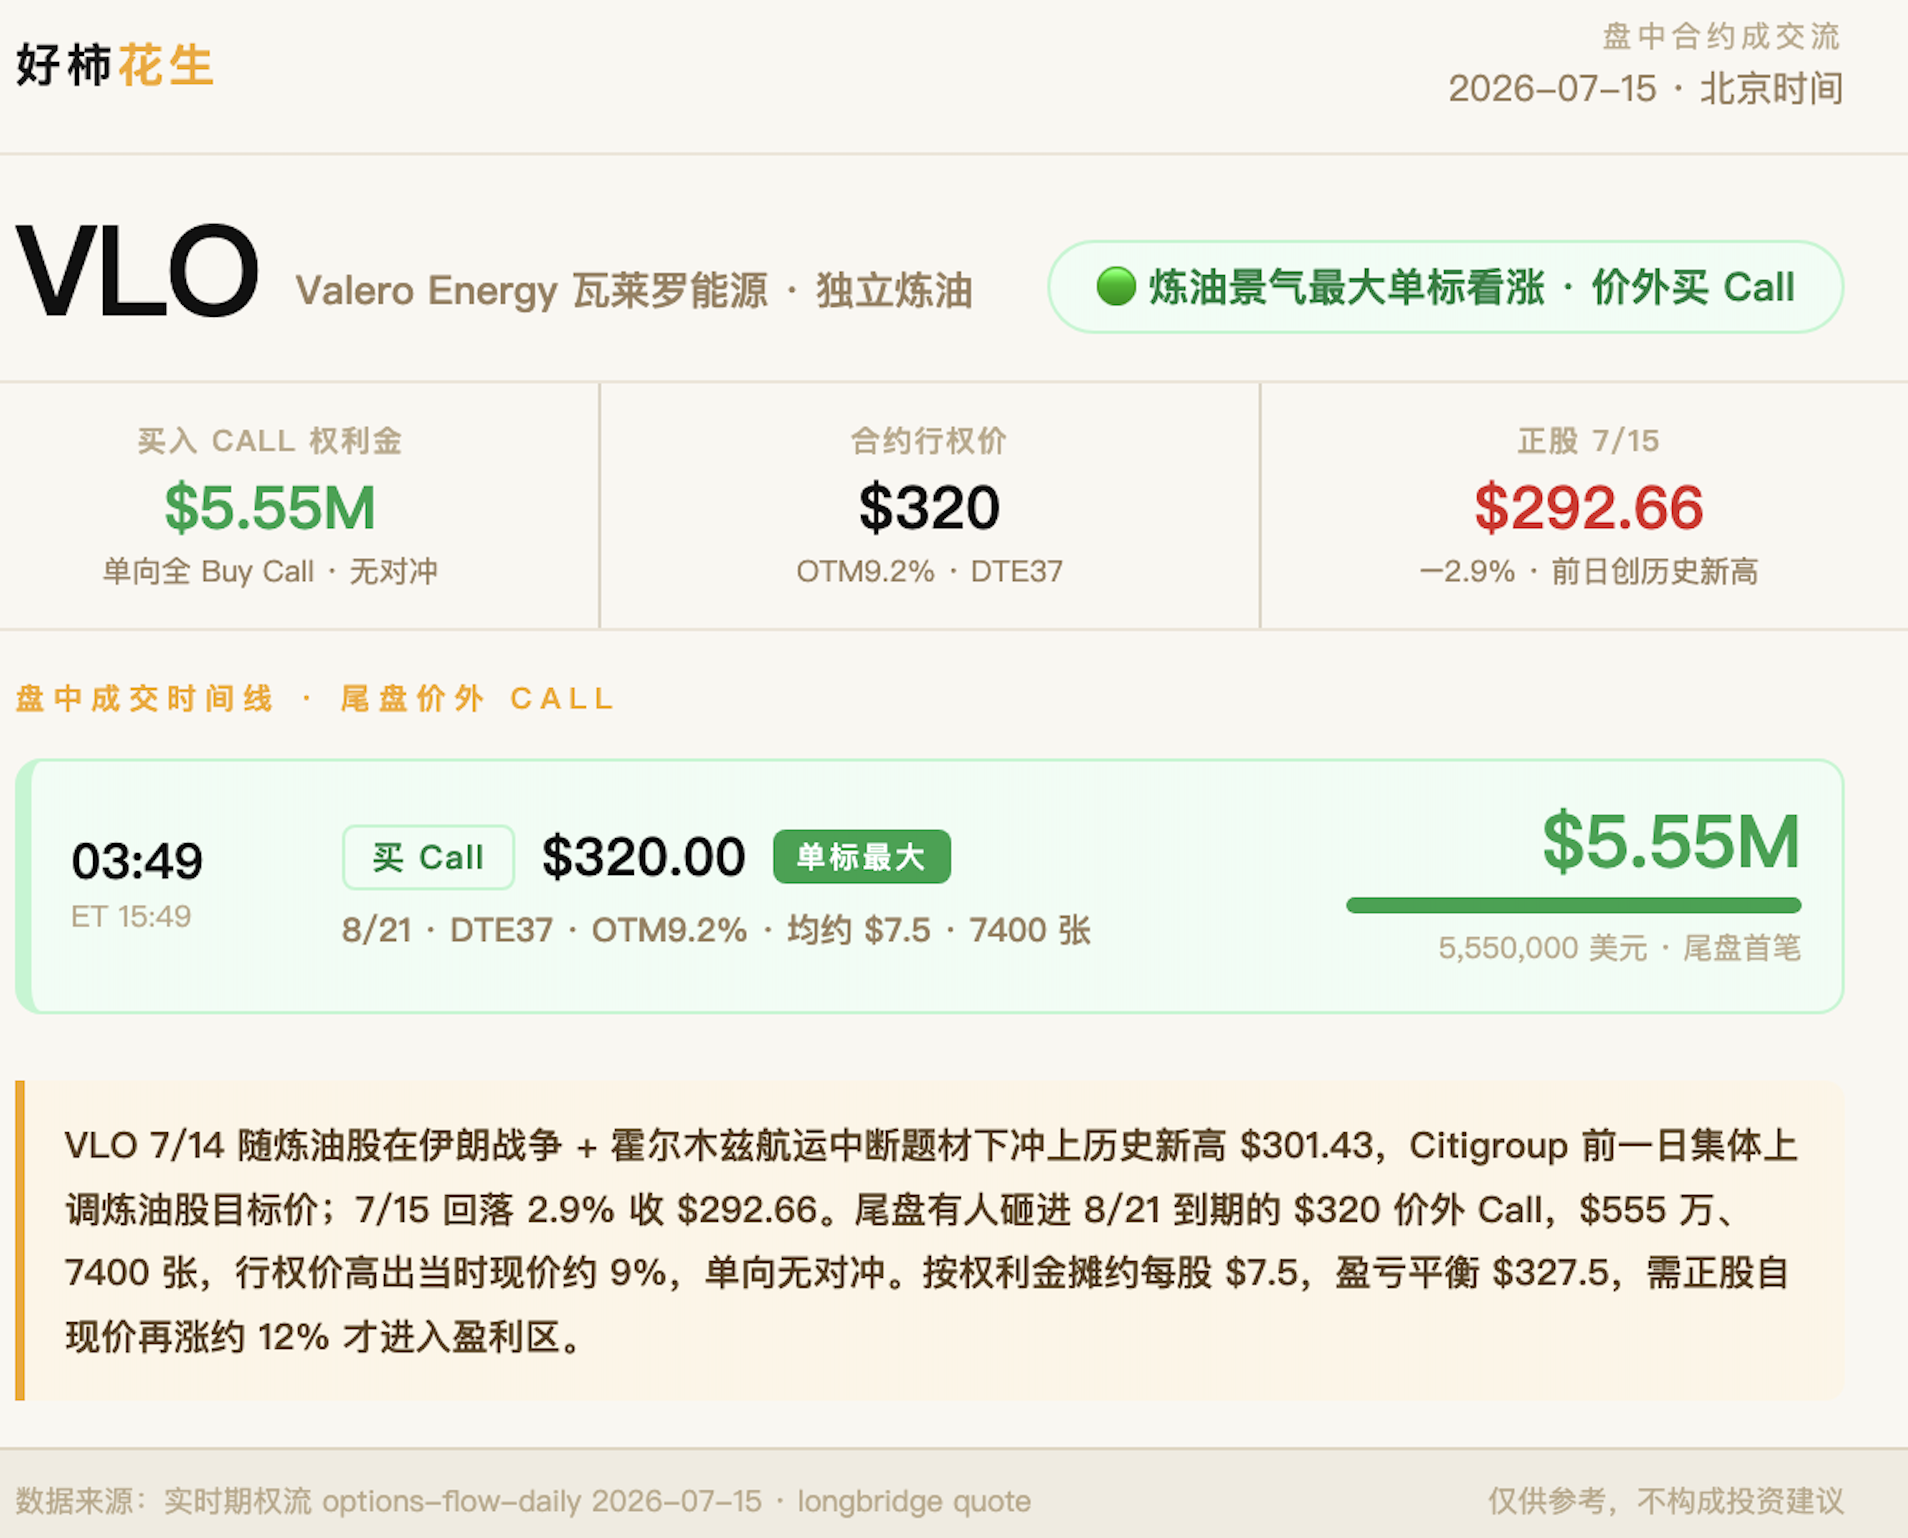Screen dimensions: 1908x1538
Task: Click the 数据来源 footer source line
Action: pyautogui.click(x=523, y=1501)
